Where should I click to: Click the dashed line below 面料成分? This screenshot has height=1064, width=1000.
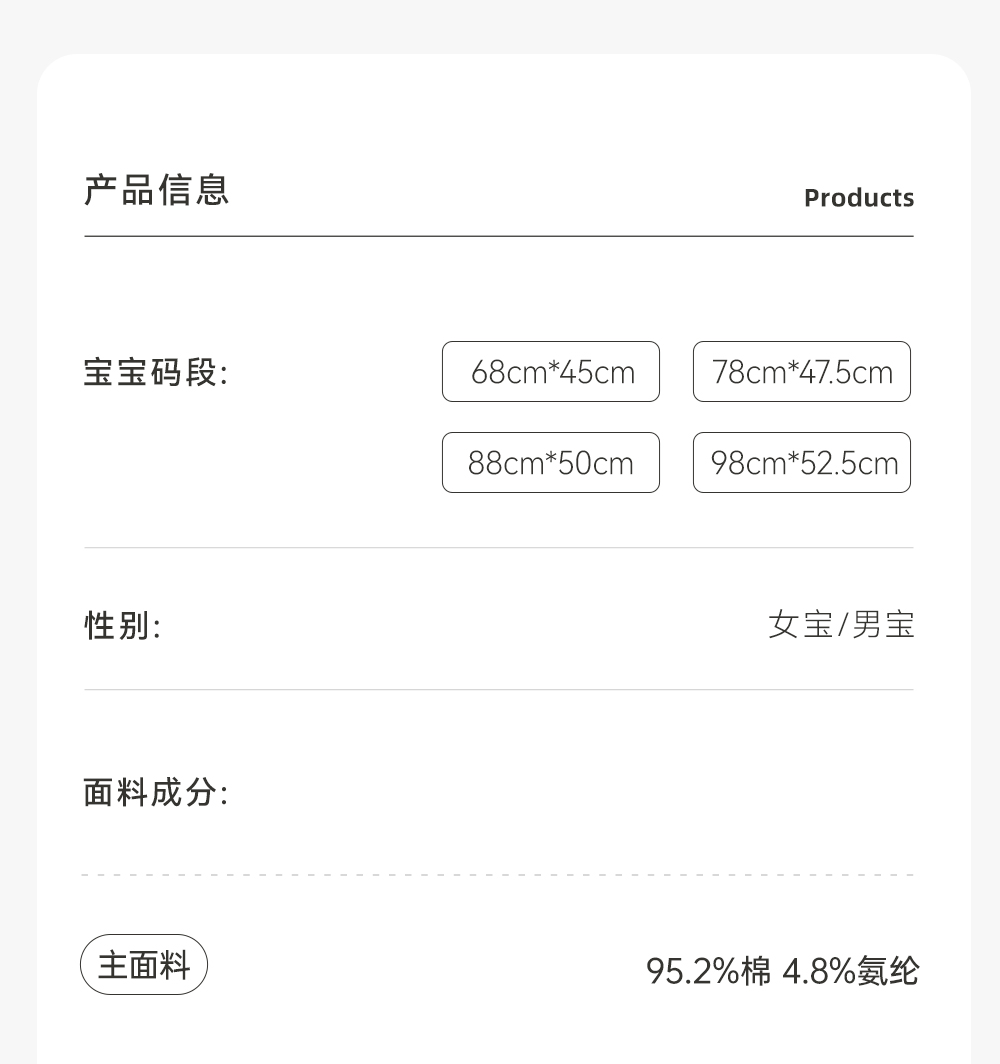click(x=499, y=875)
